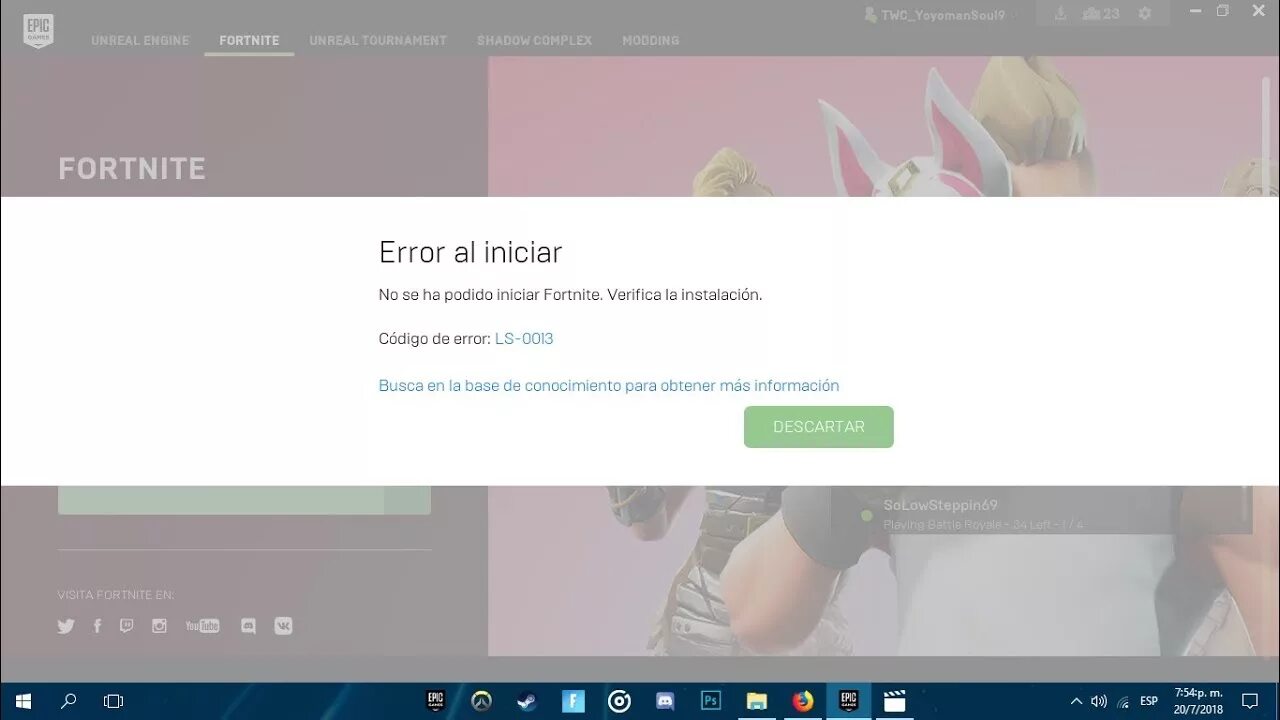Visit Fortnite on Twitch
Viewport: 1280px width, 720px height.
pos(126,626)
